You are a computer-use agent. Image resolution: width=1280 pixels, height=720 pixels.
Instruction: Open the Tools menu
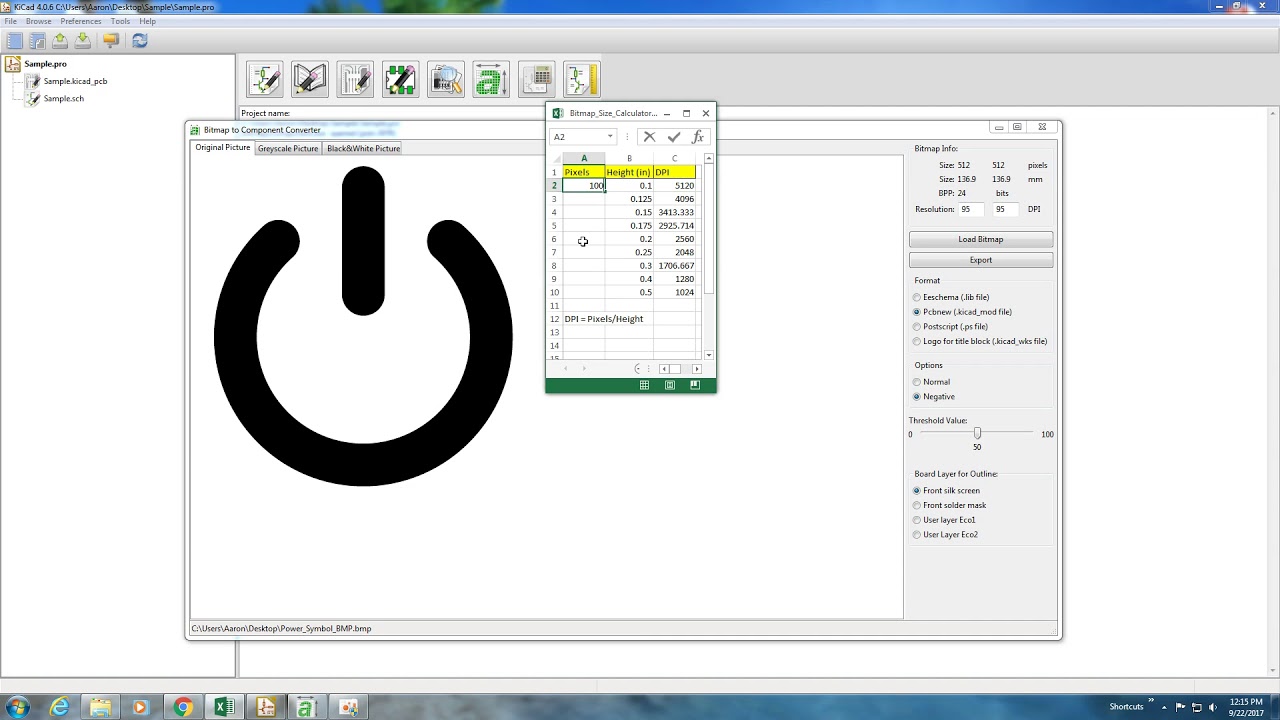(120, 21)
